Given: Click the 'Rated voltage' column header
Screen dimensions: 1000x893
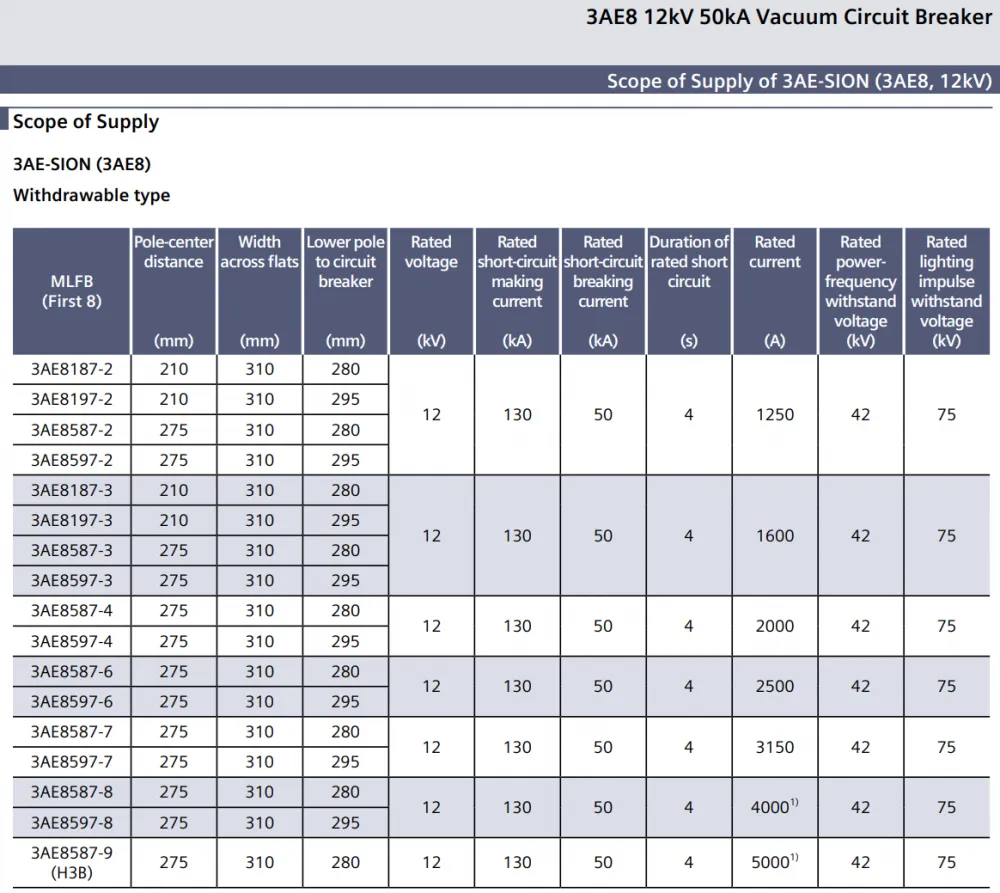Looking at the screenshot, I should pos(431,291).
